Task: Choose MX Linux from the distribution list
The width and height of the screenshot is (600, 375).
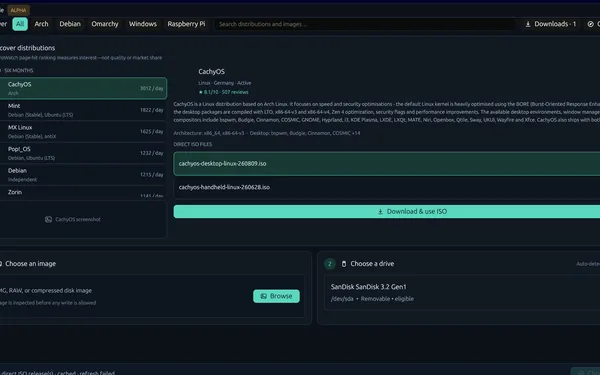Action: [x=83, y=131]
